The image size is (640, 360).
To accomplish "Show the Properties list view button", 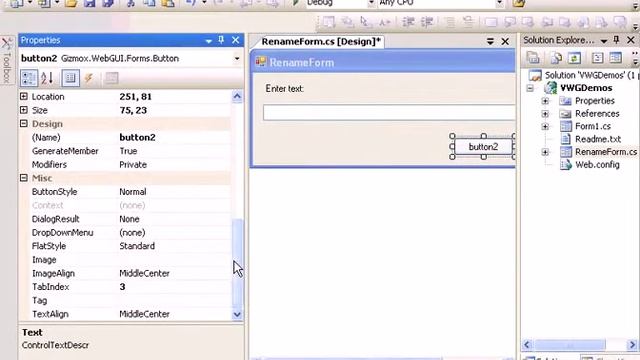I will tap(70, 78).
